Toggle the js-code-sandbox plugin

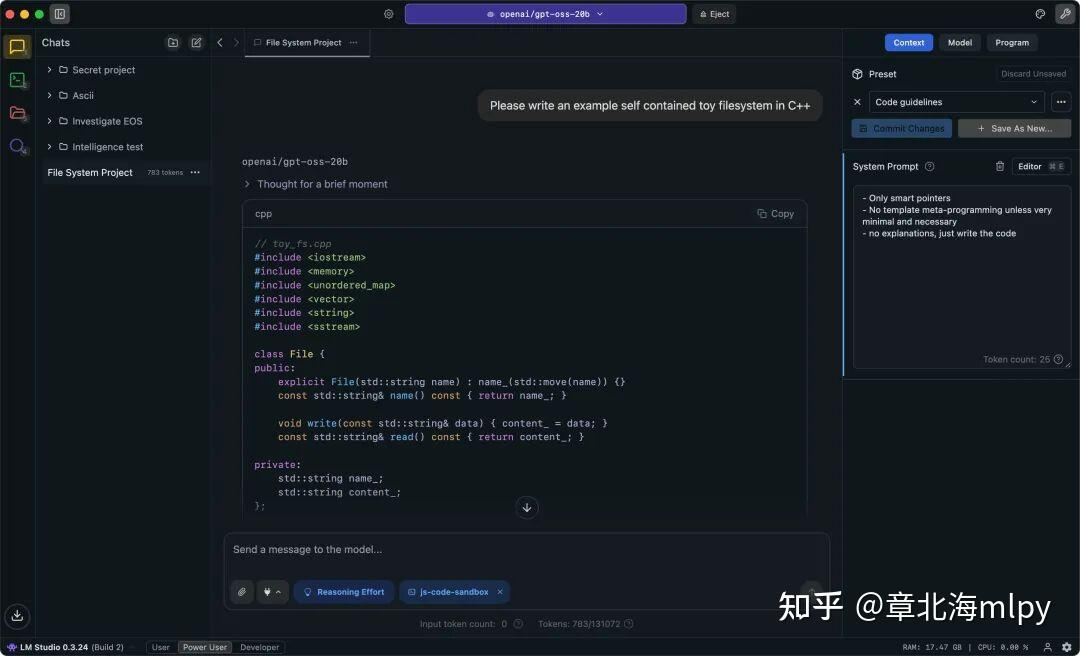pyautogui.click(x=448, y=592)
